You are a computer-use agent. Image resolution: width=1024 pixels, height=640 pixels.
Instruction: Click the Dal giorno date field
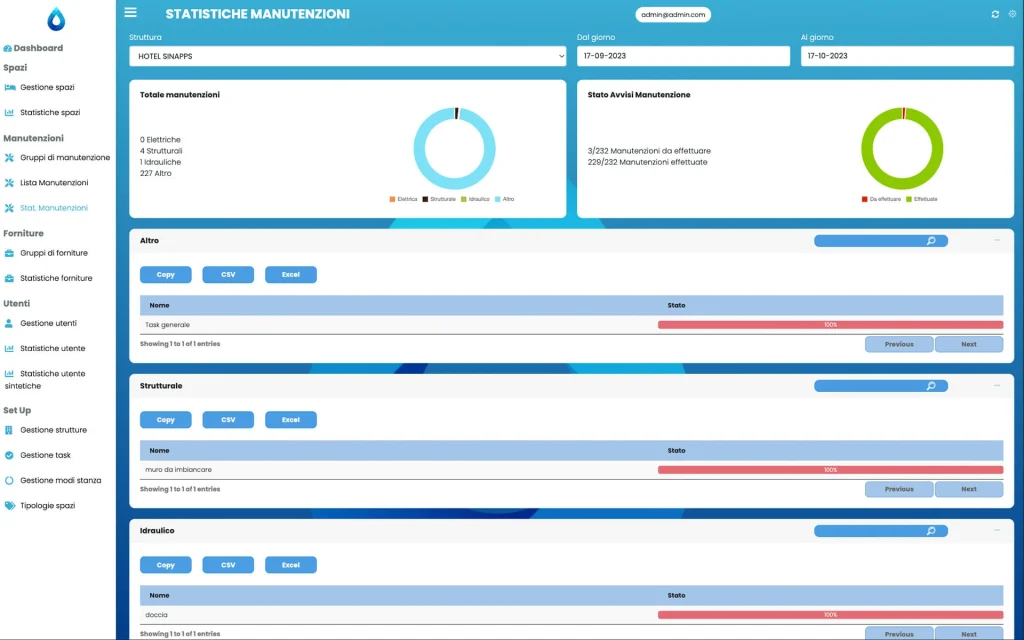coord(683,56)
